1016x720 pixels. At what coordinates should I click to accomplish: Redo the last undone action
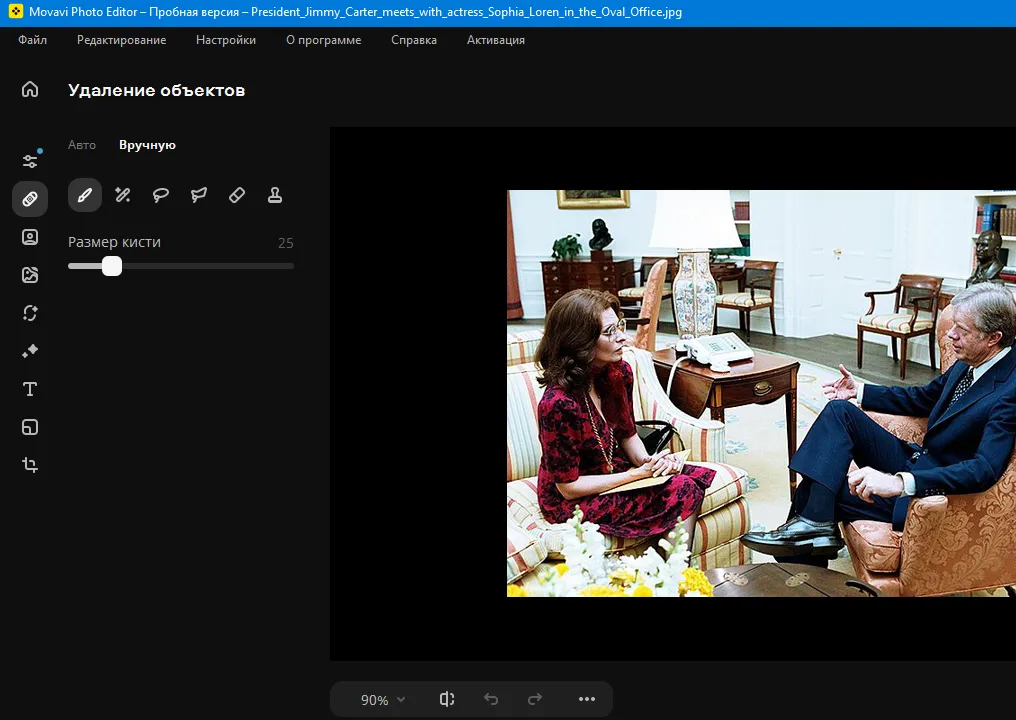(x=535, y=699)
